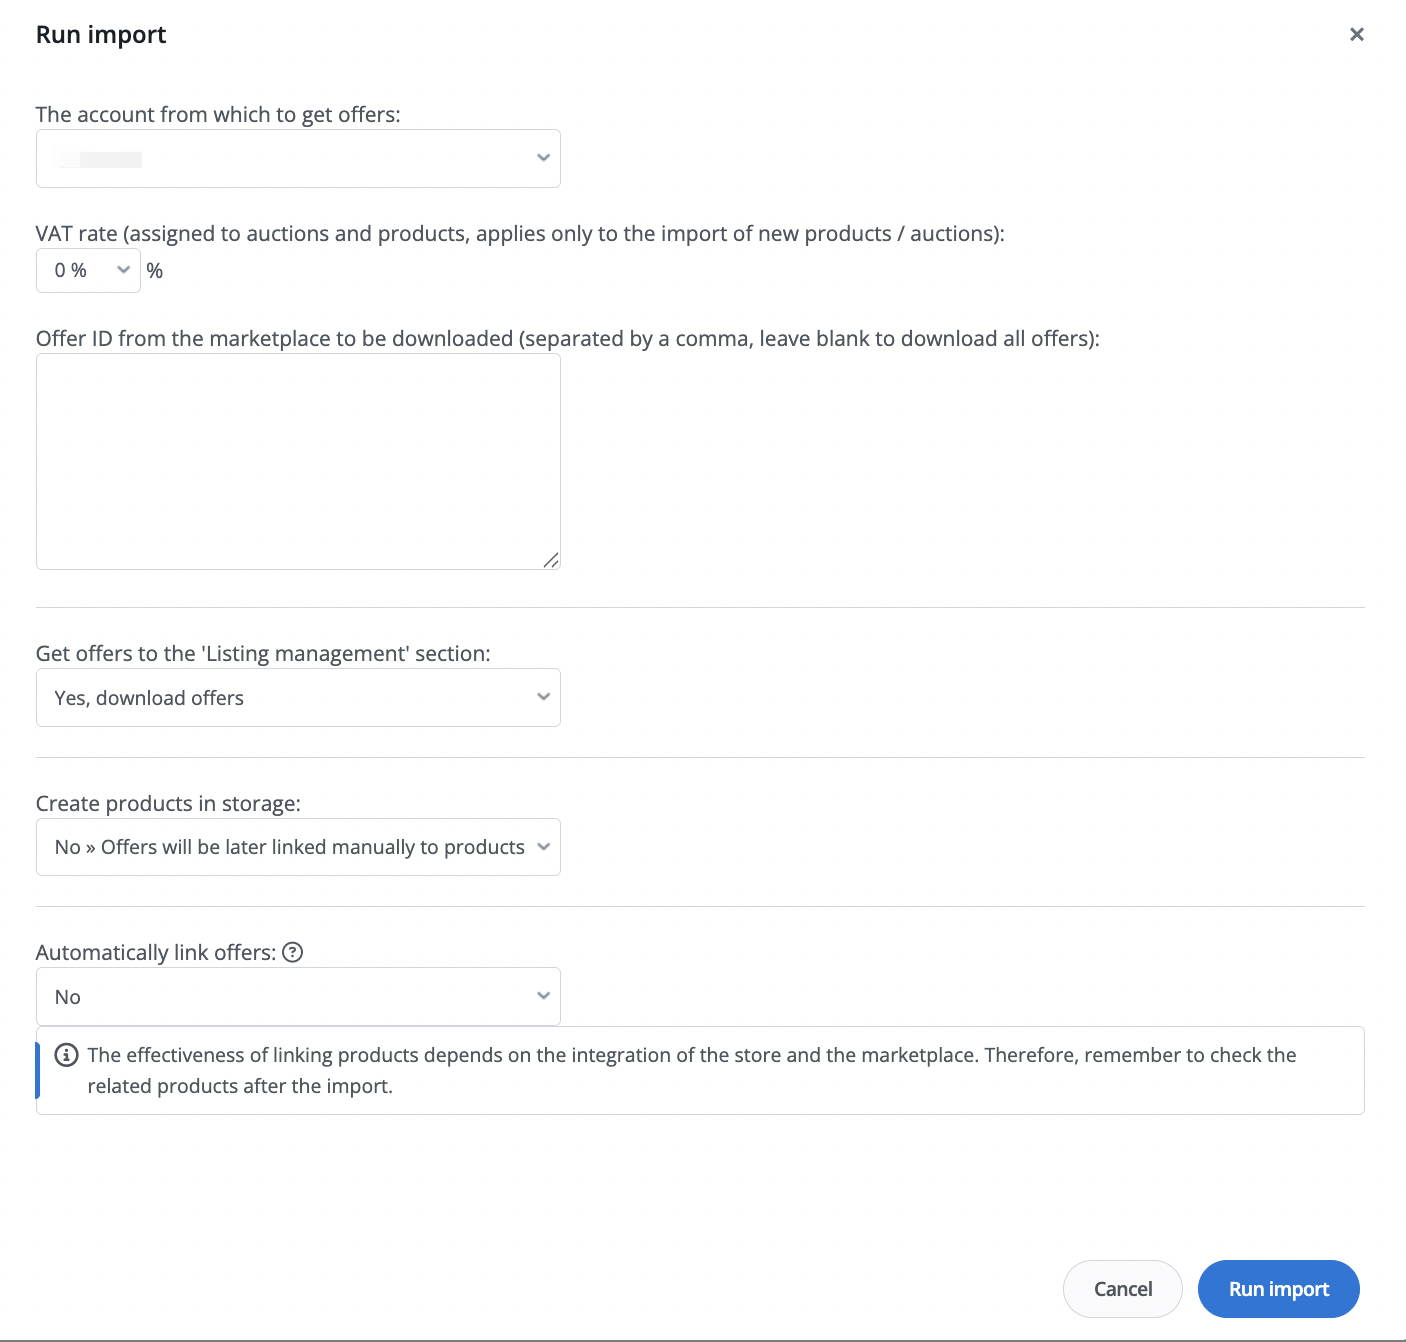Screen dimensions: 1406x1342
Task: Open the Automatically link offers dropdown
Action: pos(298,997)
